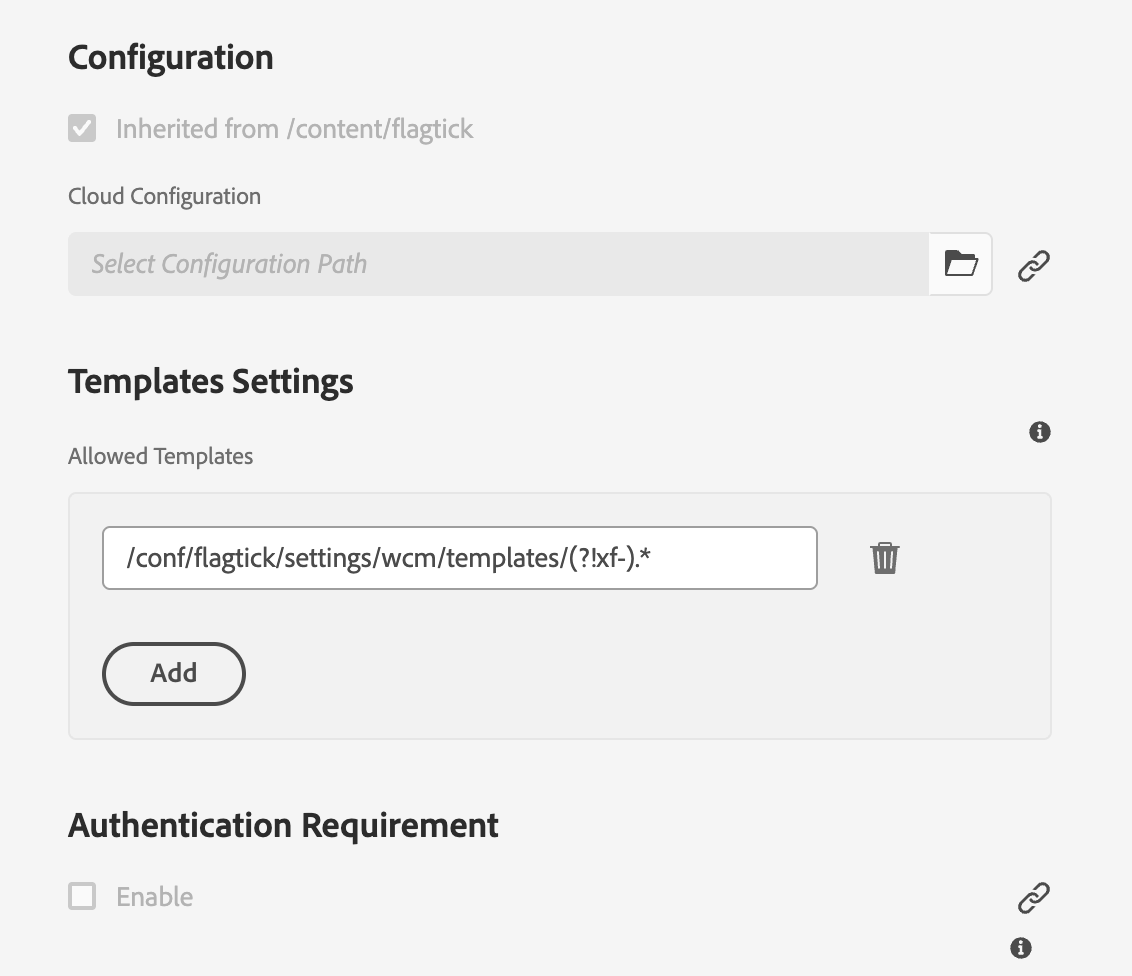Click the /conf/flagtick template path text field

pyautogui.click(x=460, y=558)
